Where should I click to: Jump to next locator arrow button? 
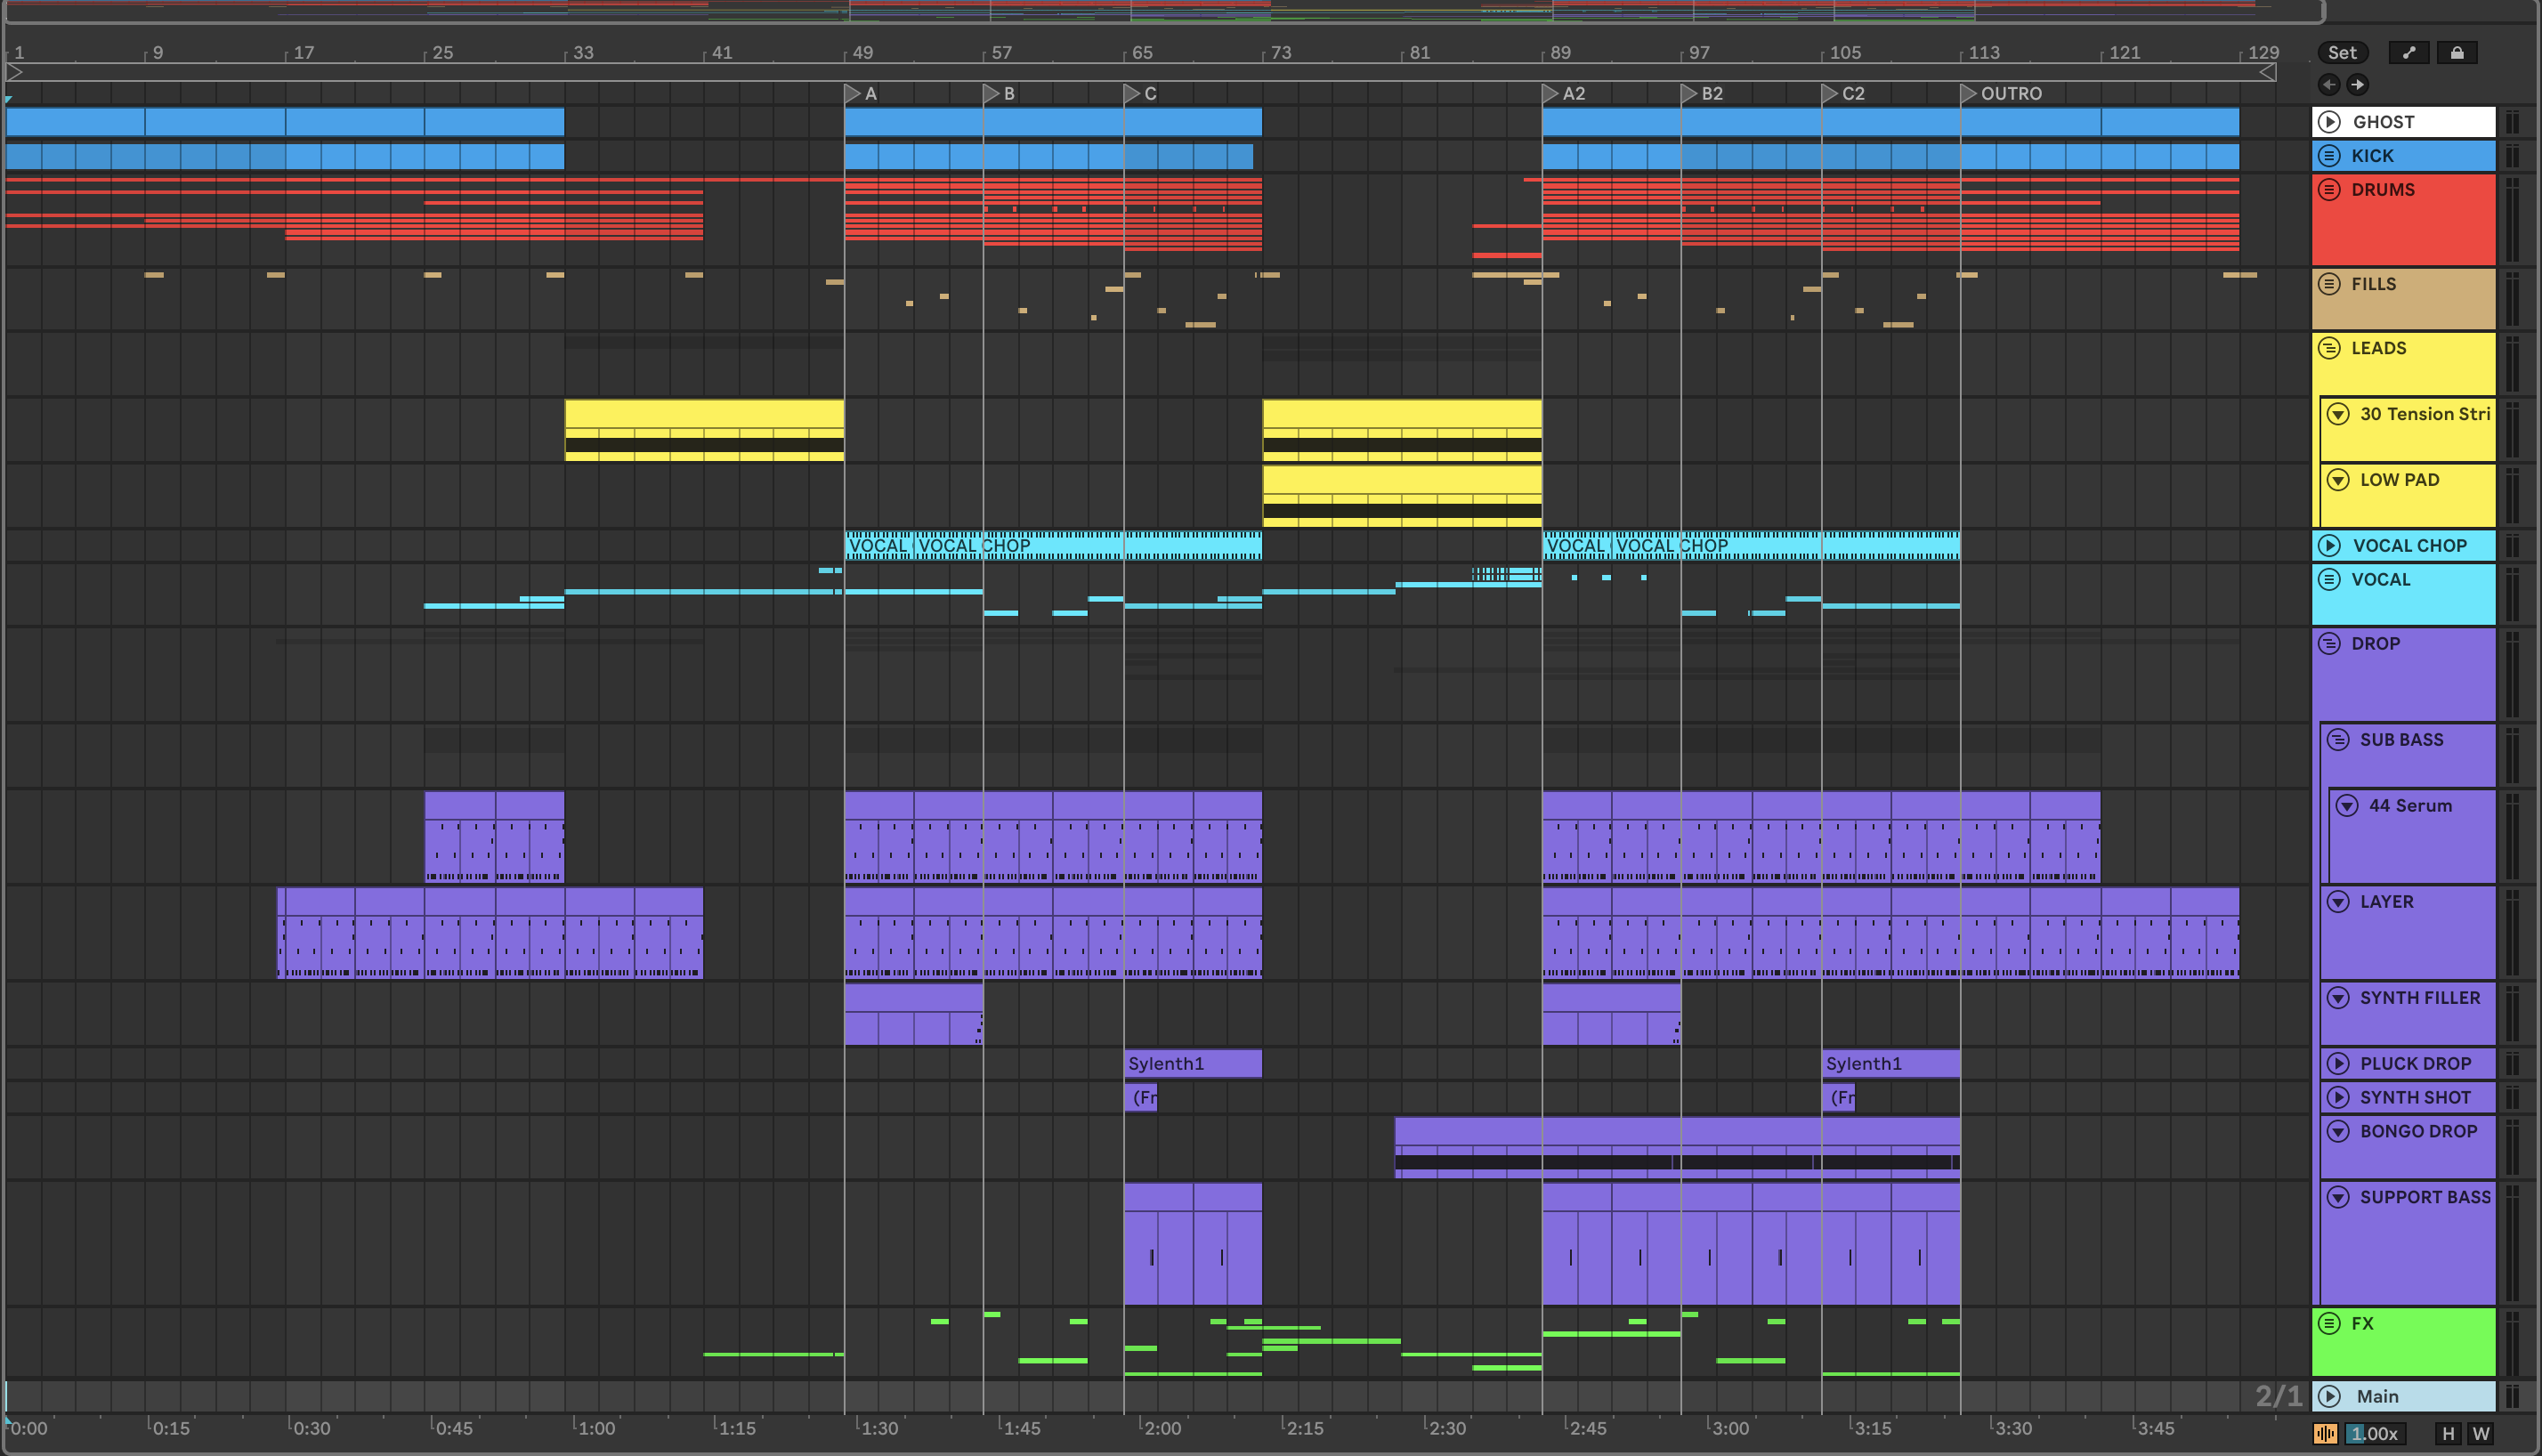click(2357, 85)
